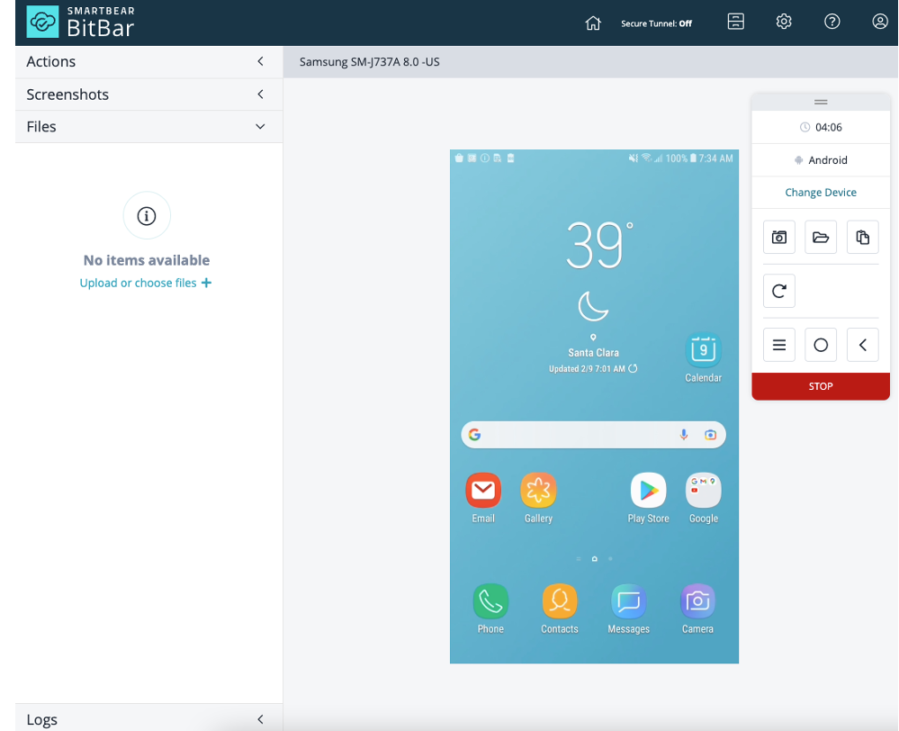Viewport: 899px width, 731px height.
Task: Open the Gallery app on the device
Action: (x=538, y=498)
